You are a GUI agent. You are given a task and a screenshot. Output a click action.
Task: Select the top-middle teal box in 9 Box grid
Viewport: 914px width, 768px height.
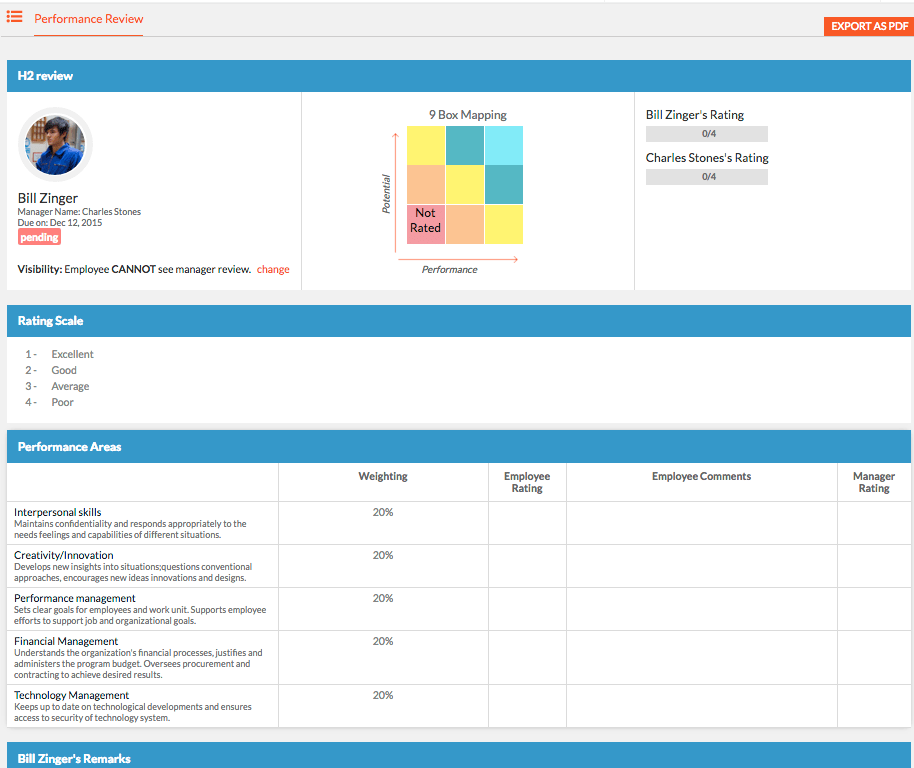(x=465, y=146)
